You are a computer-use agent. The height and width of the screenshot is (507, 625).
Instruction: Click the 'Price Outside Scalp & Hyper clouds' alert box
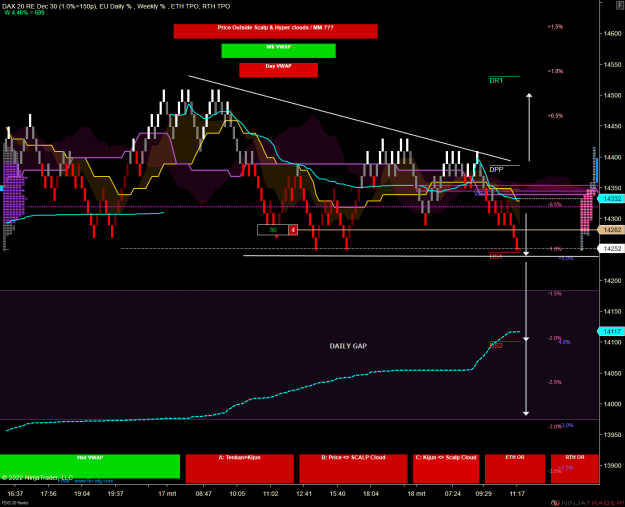tap(275, 31)
